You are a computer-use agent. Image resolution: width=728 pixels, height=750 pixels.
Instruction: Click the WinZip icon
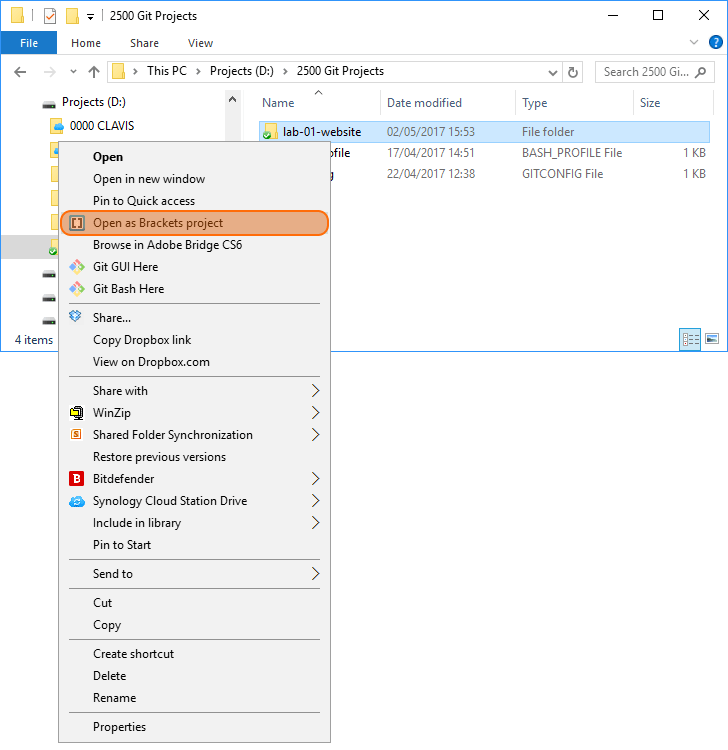click(x=77, y=413)
